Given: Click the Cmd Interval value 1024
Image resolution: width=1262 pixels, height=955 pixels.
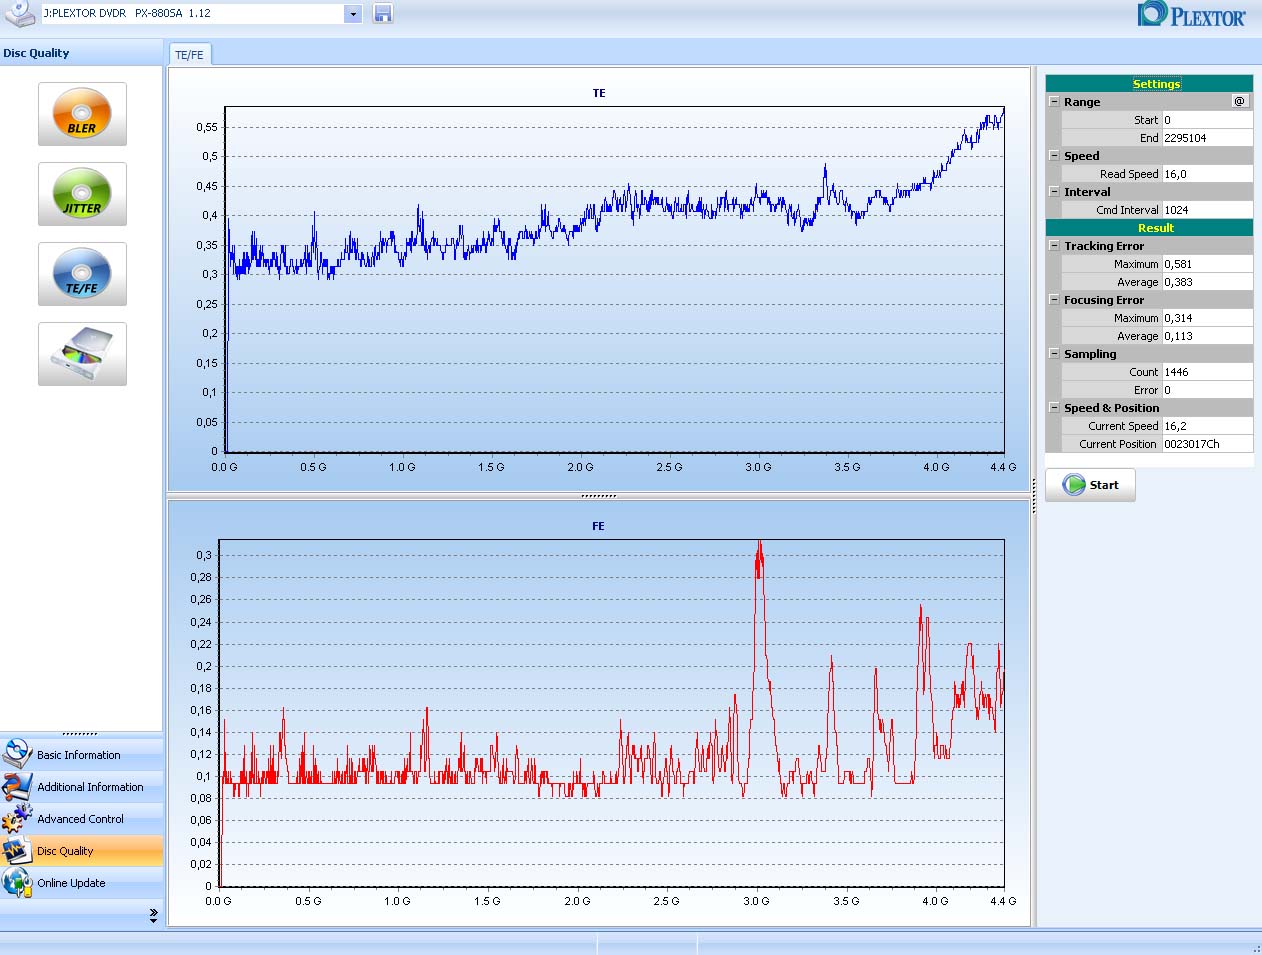Looking at the screenshot, I should coord(1207,210).
